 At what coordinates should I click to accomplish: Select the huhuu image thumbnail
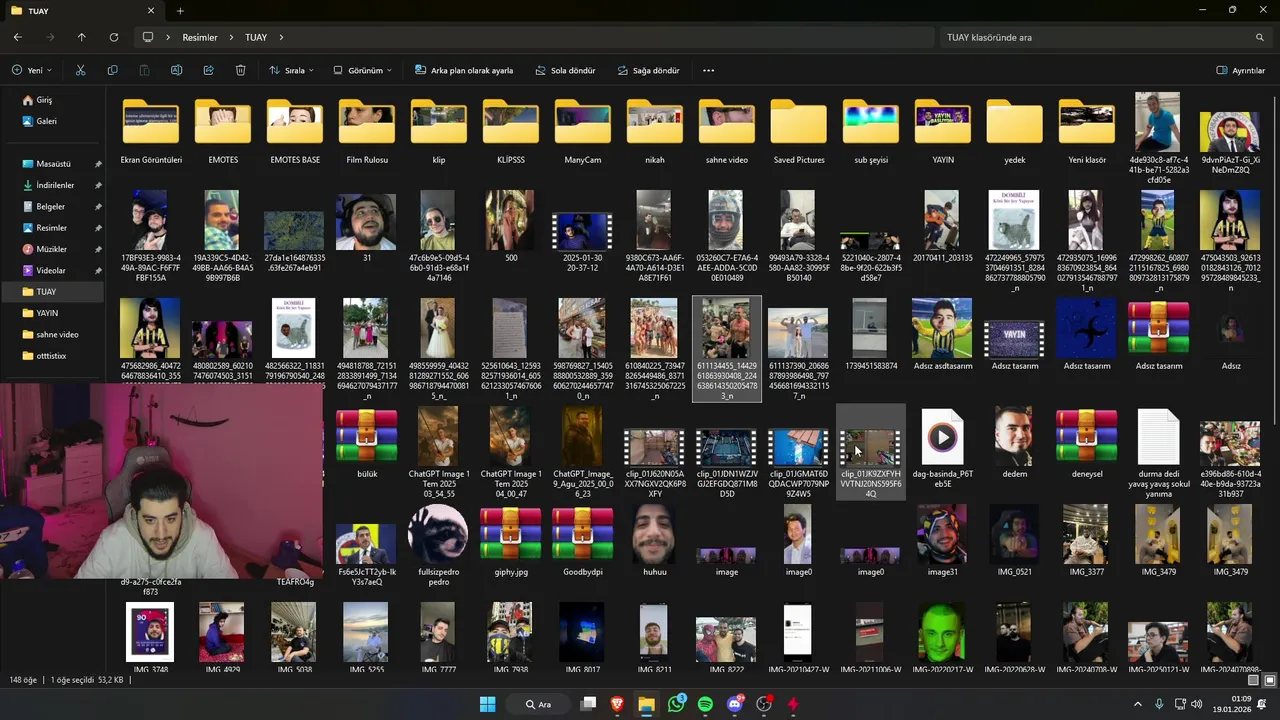(x=655, y=542)
